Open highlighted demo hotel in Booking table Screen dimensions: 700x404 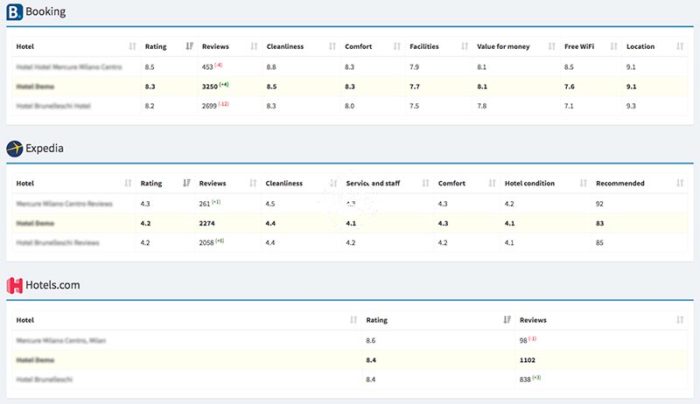tap(35, 87)
